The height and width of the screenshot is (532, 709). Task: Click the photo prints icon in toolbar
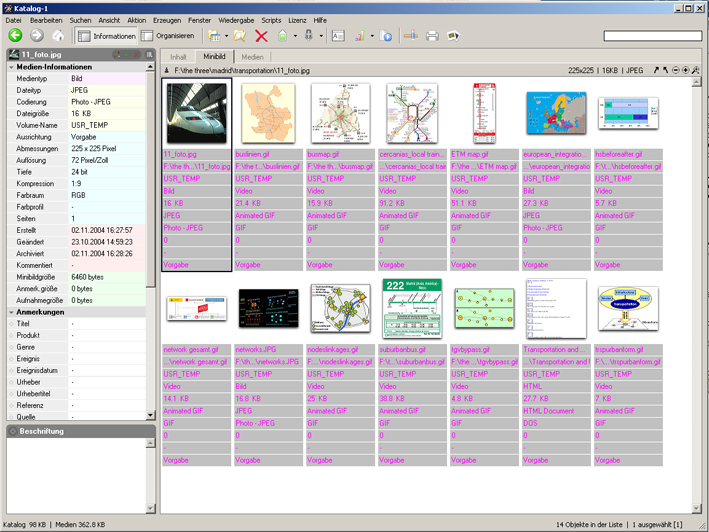pyautogui.click(x=454, y=36)
